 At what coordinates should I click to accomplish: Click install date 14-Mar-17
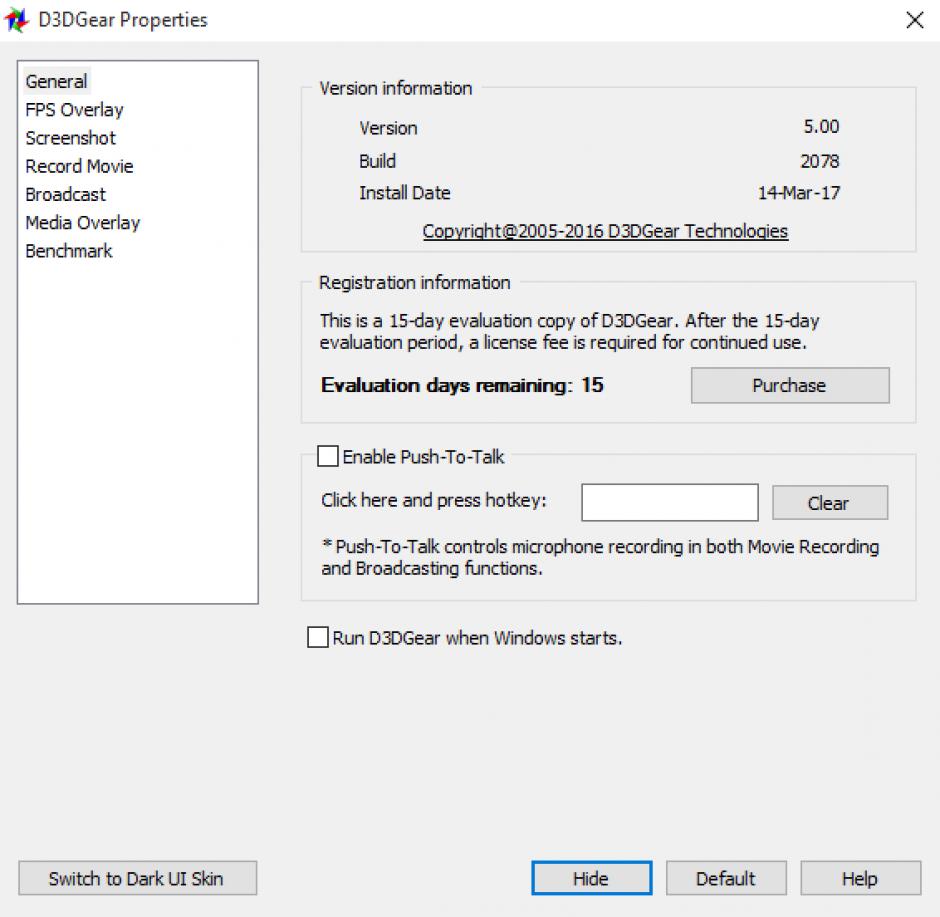799,193
